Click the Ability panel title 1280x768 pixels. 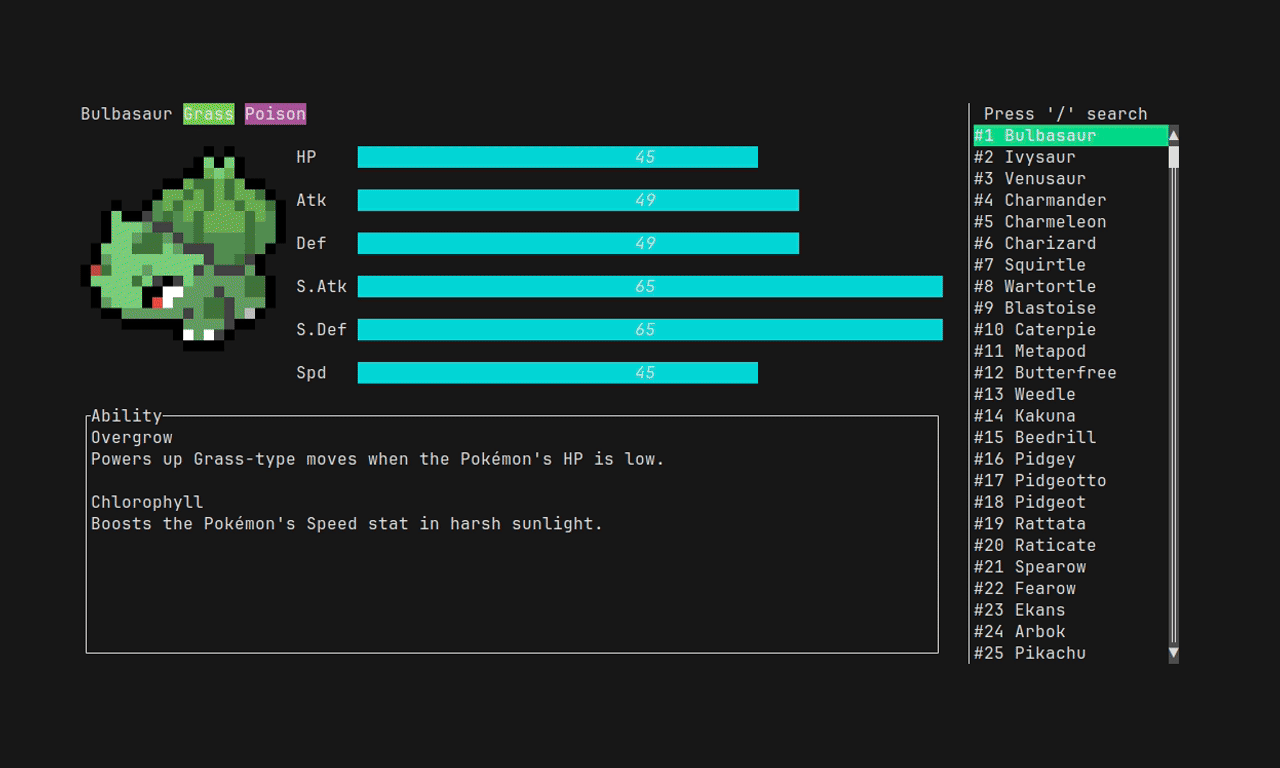click(127, 416)
